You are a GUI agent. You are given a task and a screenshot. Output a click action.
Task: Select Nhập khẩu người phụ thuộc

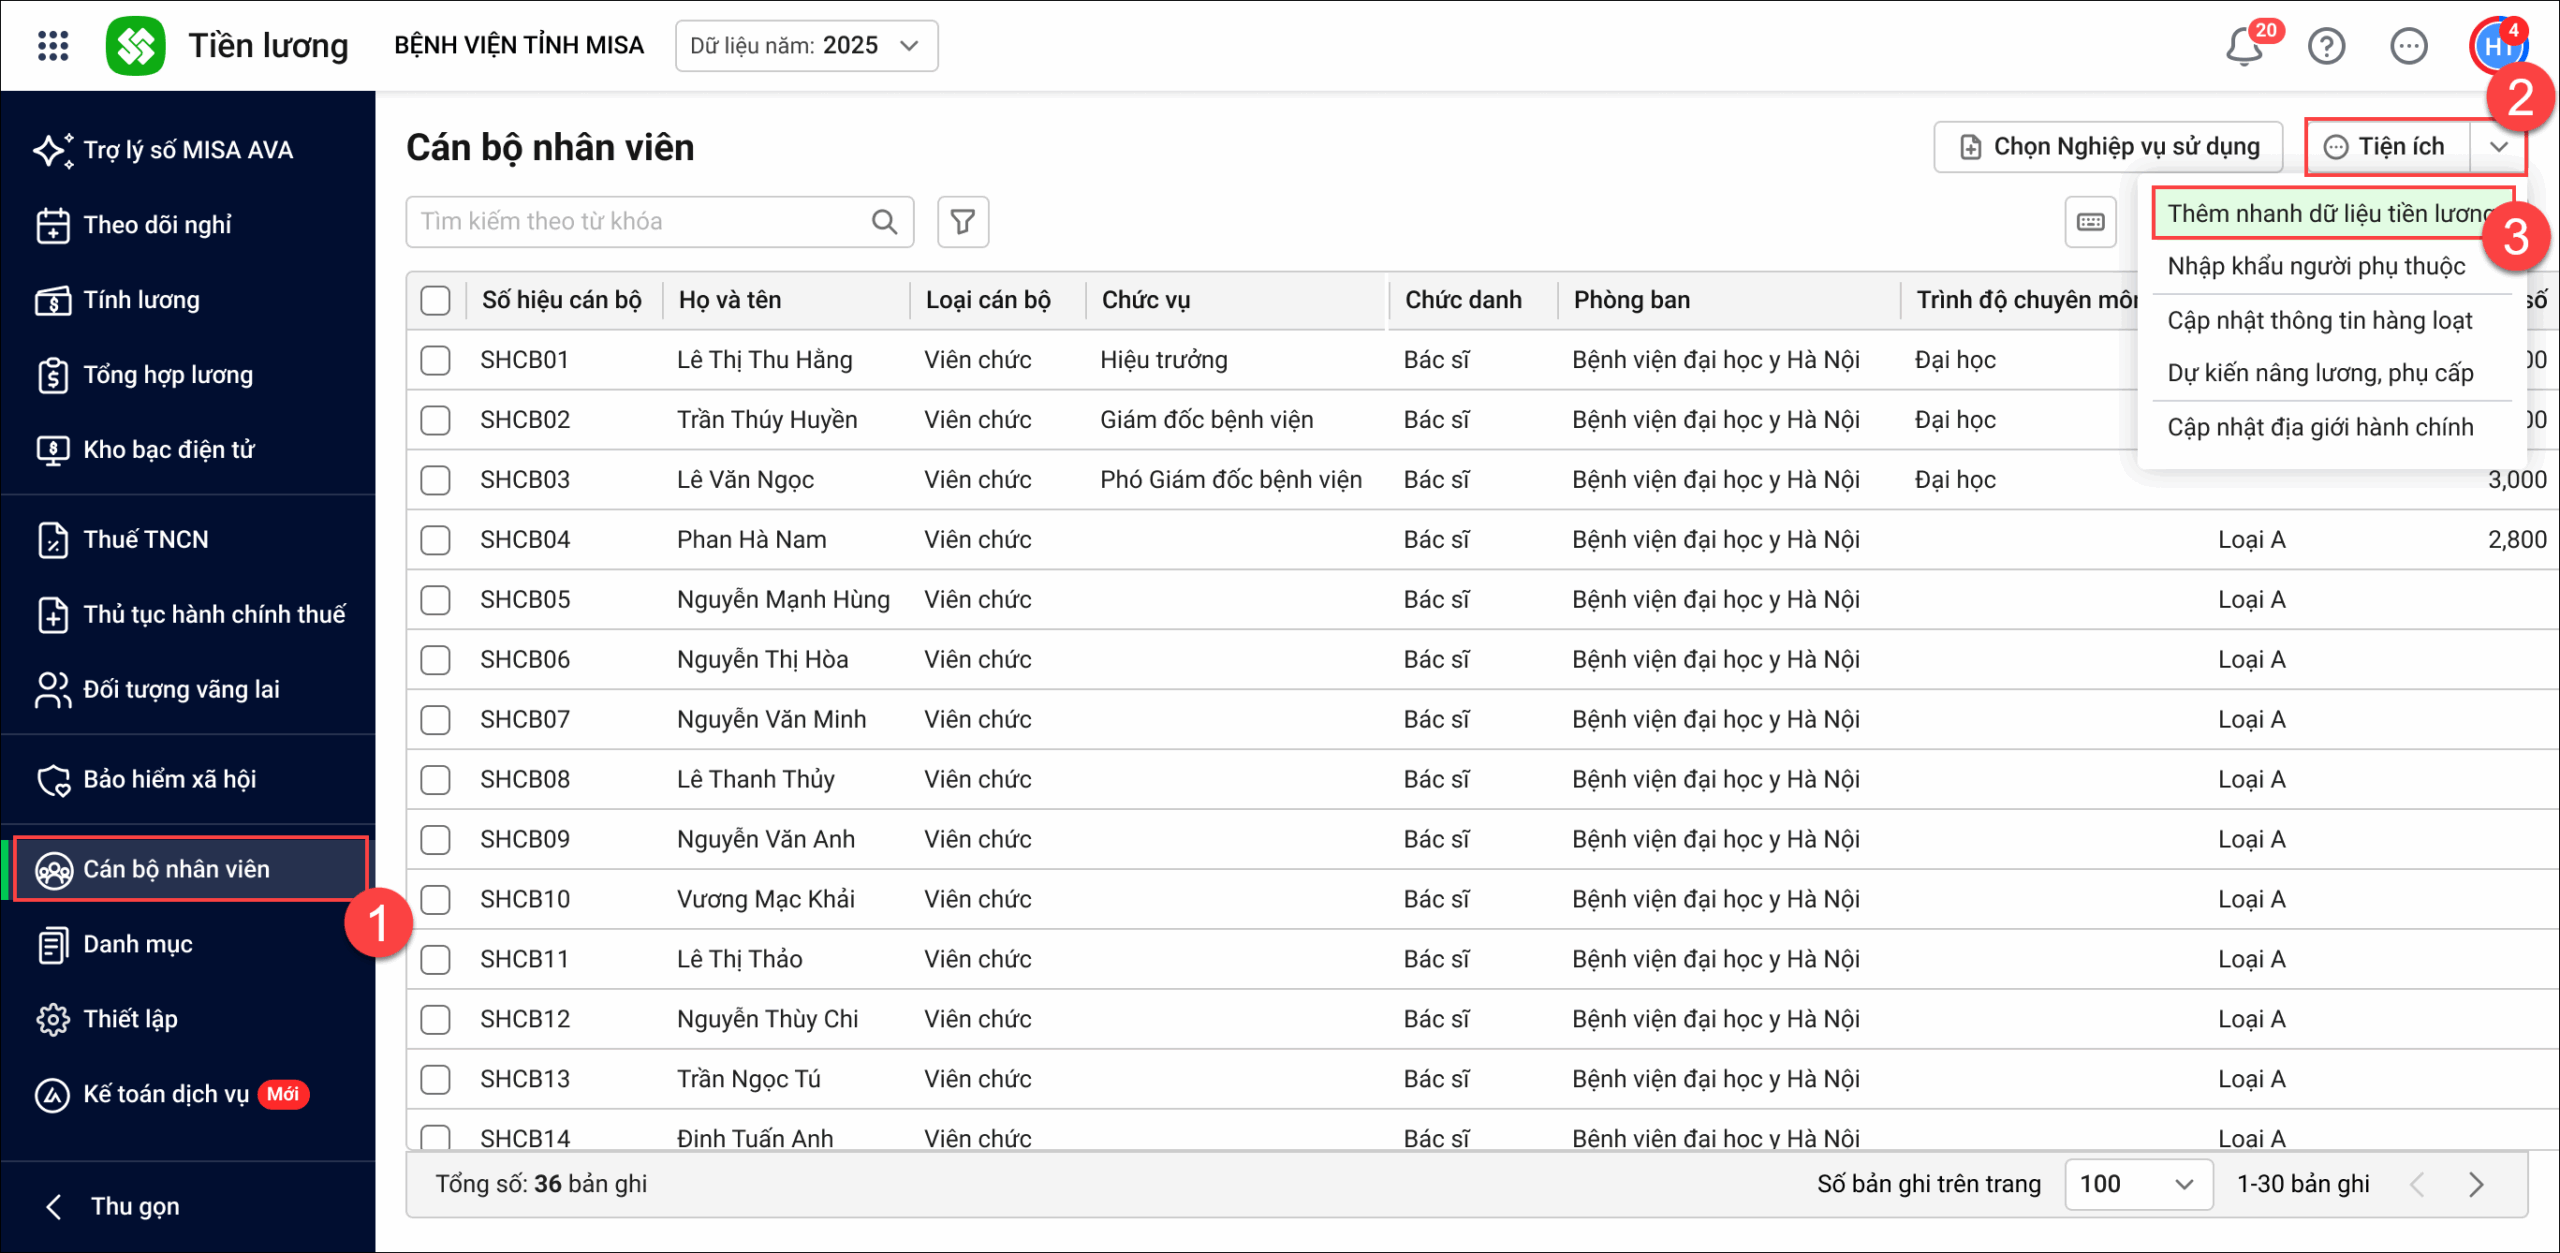(2316, 266)
